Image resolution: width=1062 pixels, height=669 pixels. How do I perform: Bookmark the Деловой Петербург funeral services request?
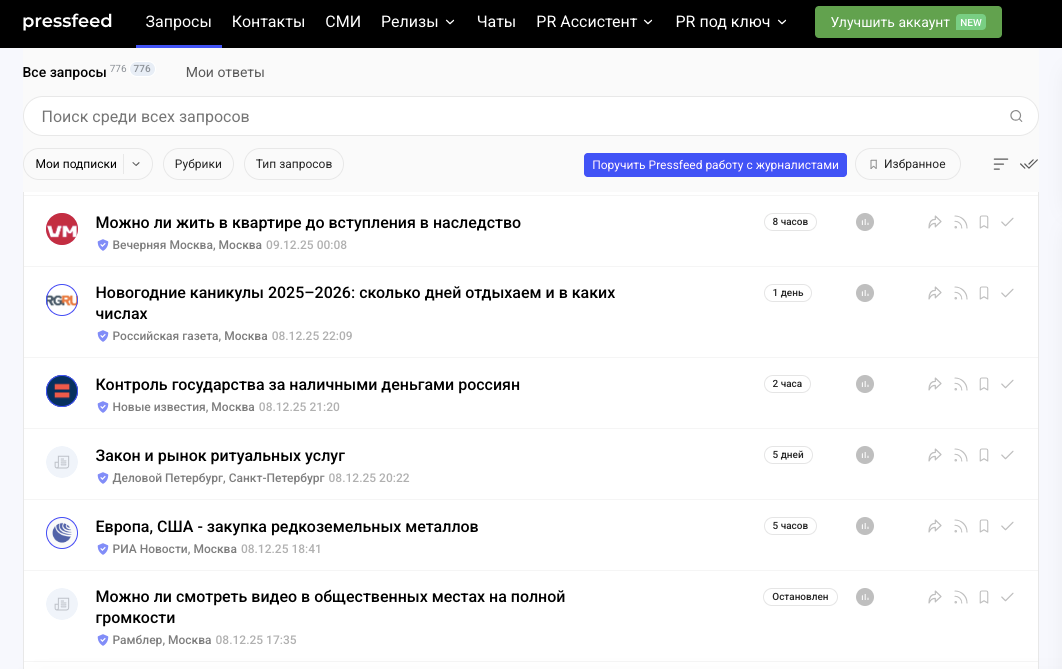pyautogui.click(x=983, y=454)
